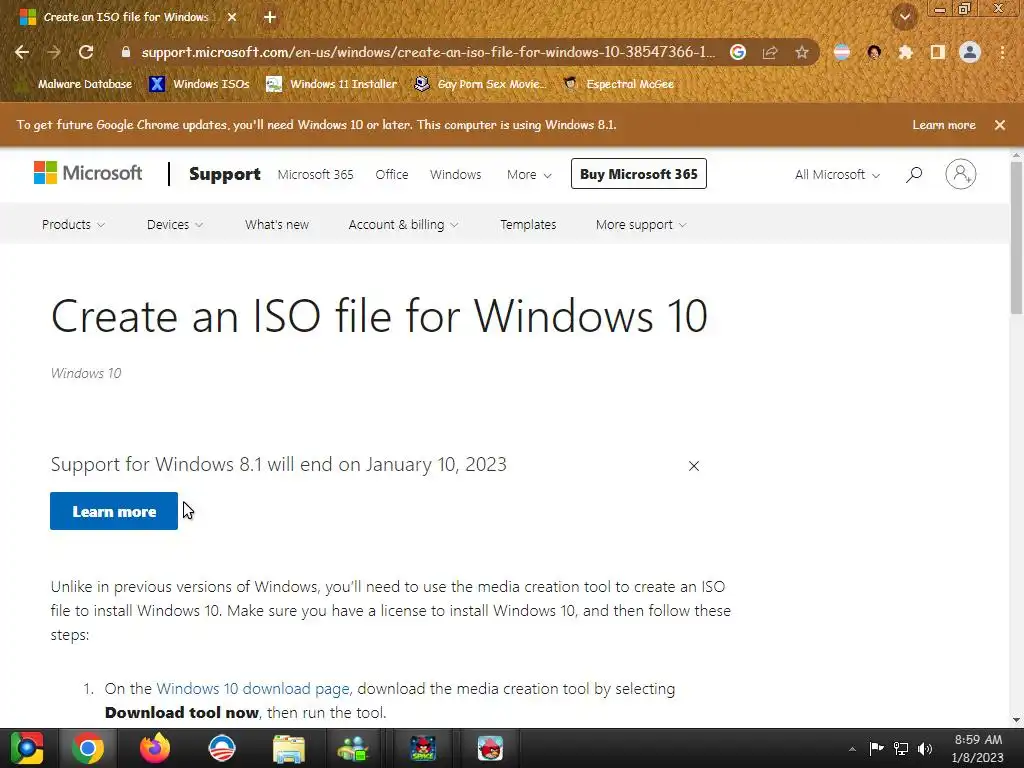Open What's new nav item
Screen dimensions: 1024x768
277,225
